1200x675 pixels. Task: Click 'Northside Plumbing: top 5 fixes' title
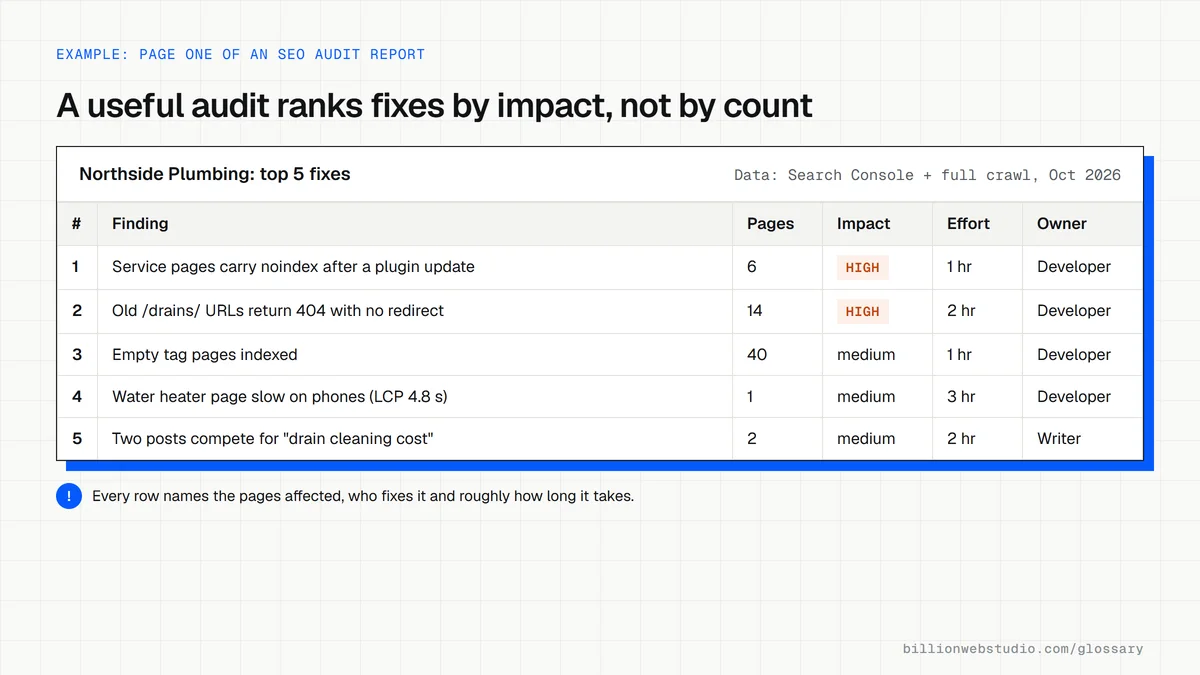click(215, 174)
